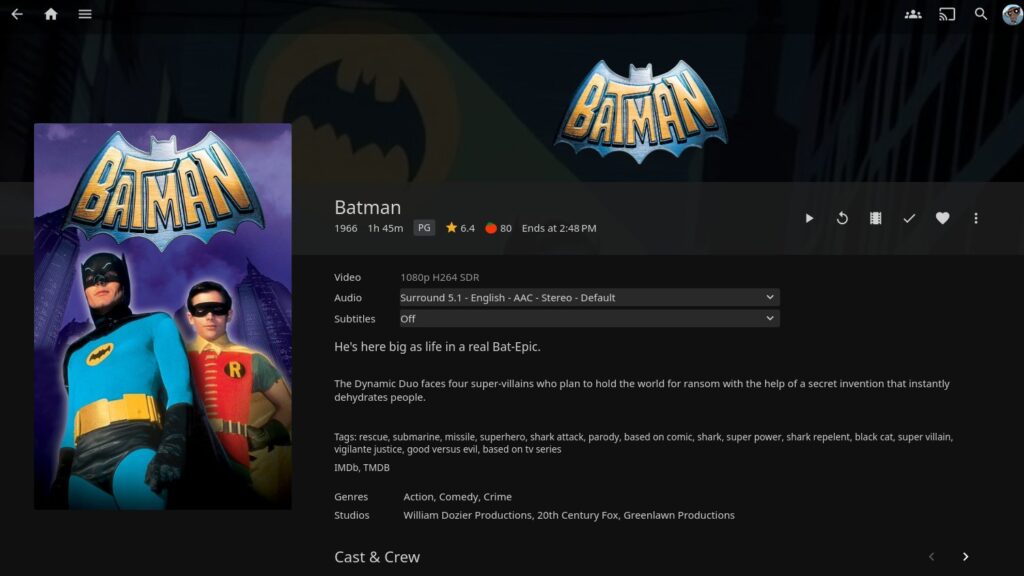This screenshot has width=1024, height=576.
Task: Open the Audio track dropdown
Action: point(589,297)
